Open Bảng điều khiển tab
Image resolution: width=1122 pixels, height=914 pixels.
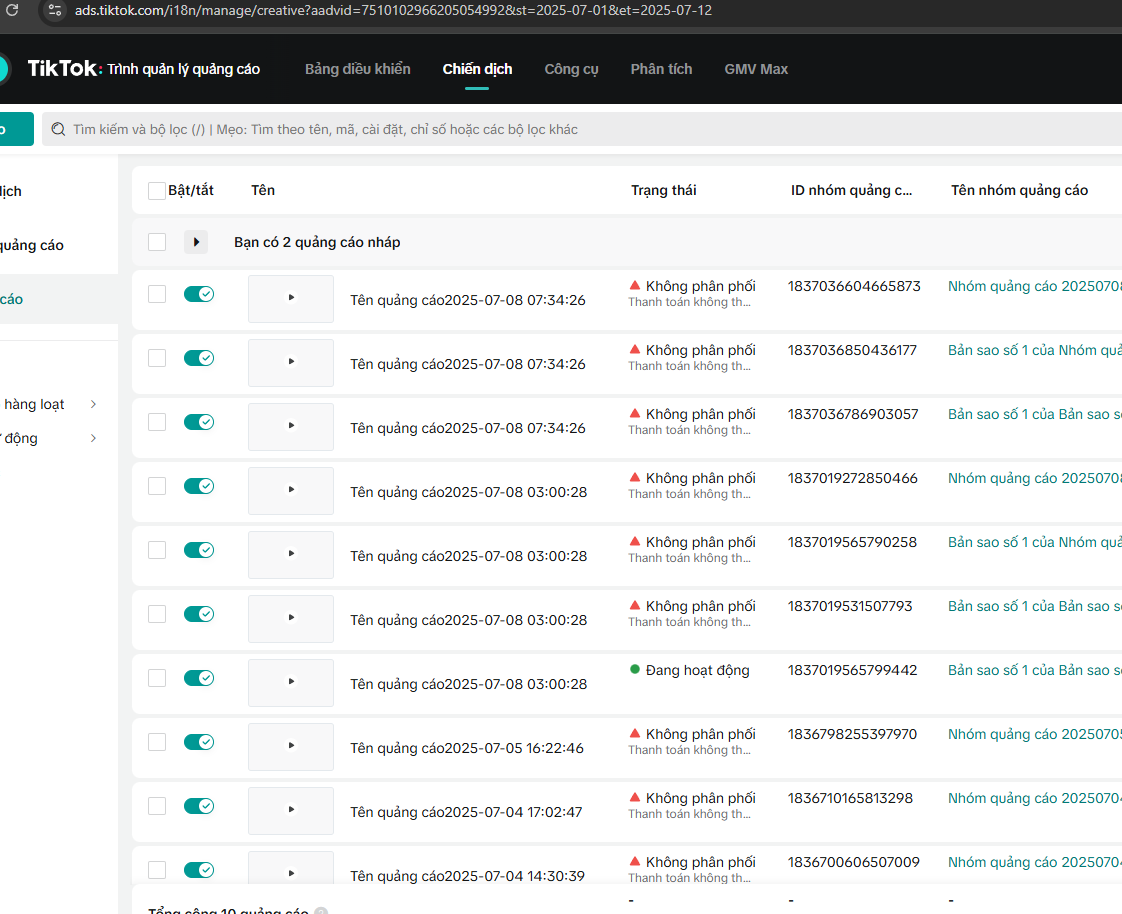click(x=358, y=69)
